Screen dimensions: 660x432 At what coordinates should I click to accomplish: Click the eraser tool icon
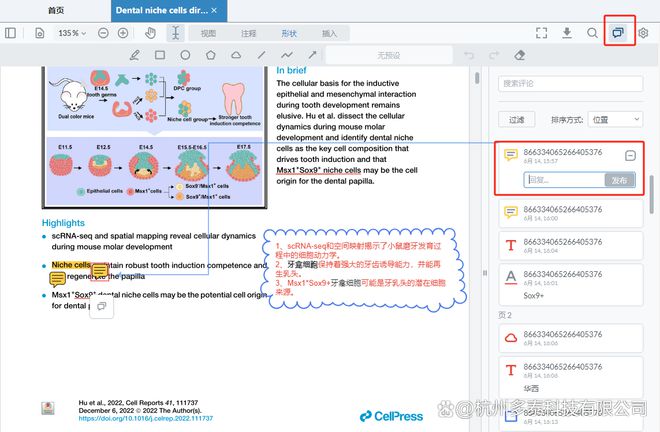(518, 55)
